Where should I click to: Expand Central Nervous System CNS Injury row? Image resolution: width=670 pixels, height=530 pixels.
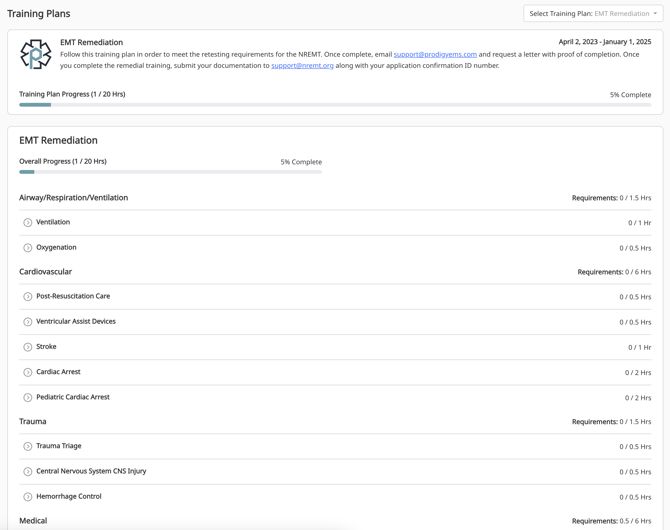pyautogui.click(x=335, y=471)
